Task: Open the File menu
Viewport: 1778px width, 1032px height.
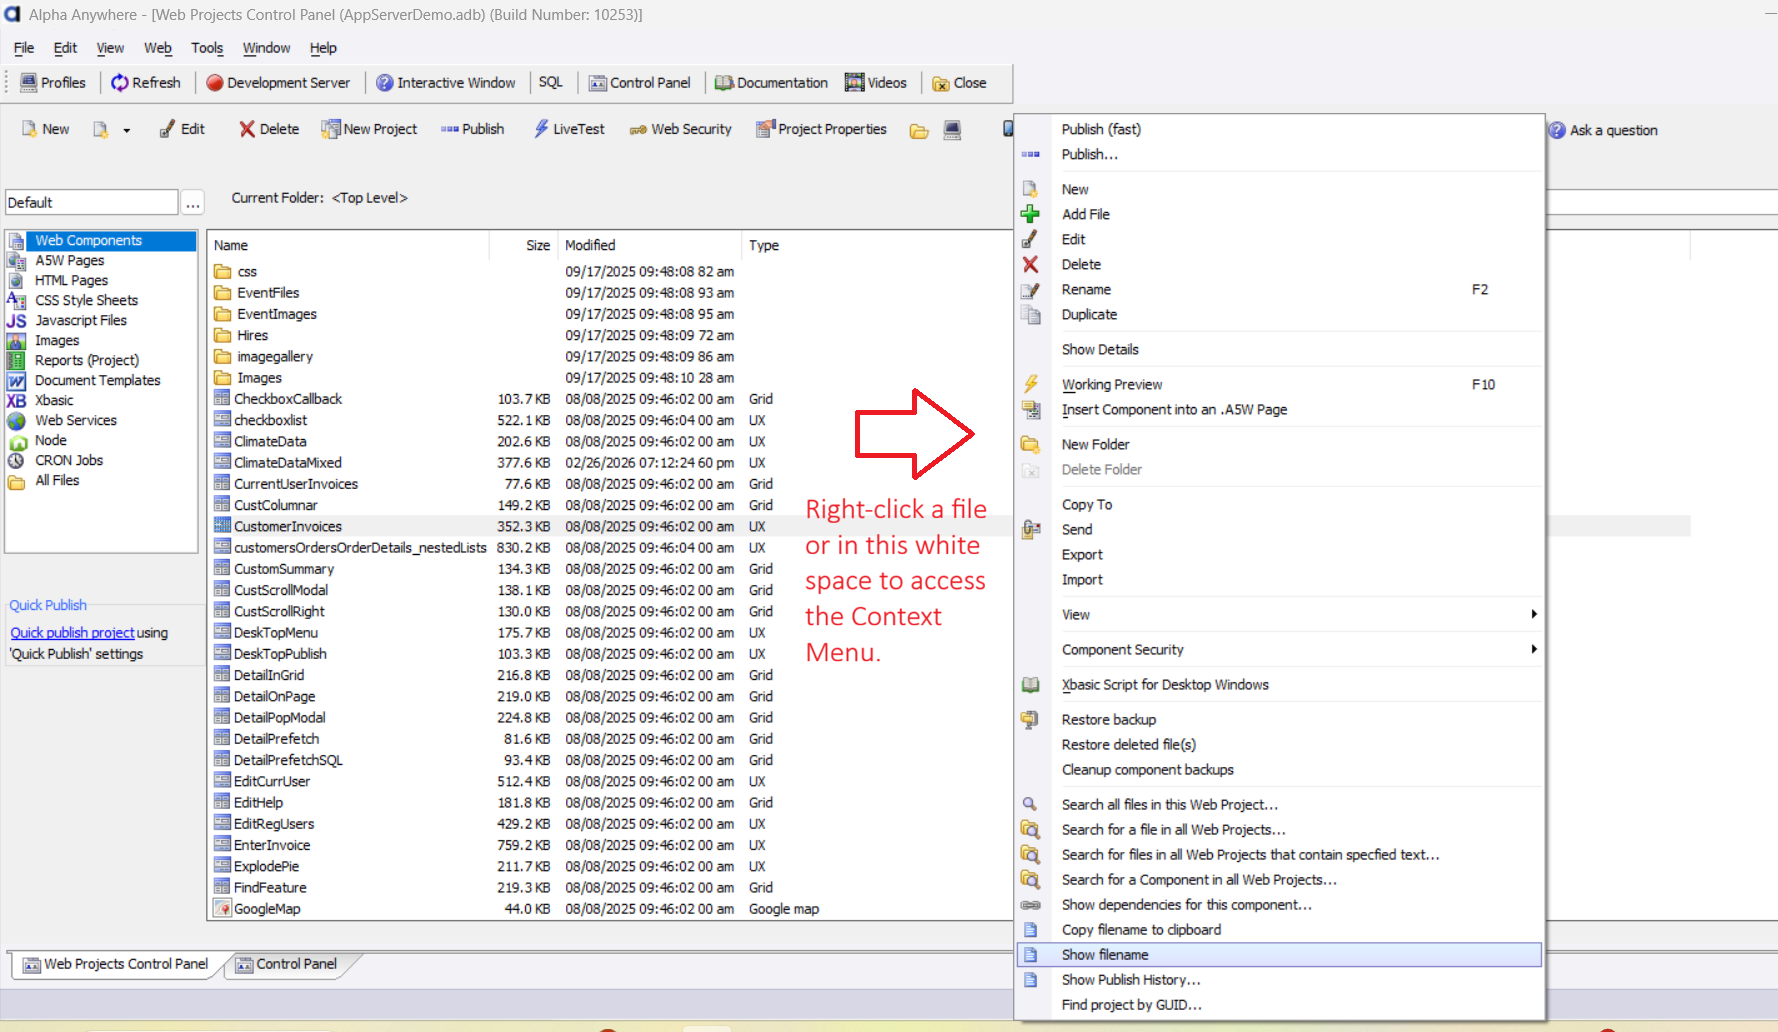Action: coord(24,48)
